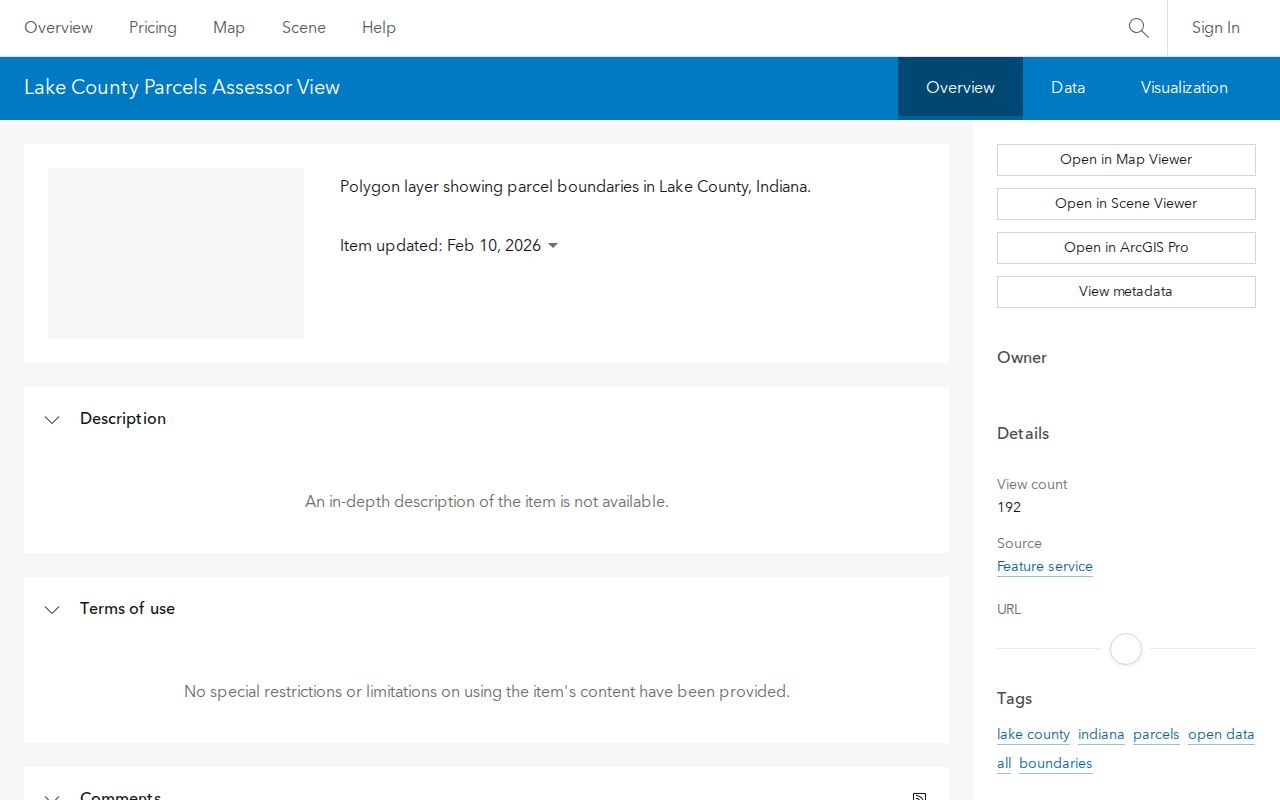Click the 'lake county' tag

[1033, 735]
